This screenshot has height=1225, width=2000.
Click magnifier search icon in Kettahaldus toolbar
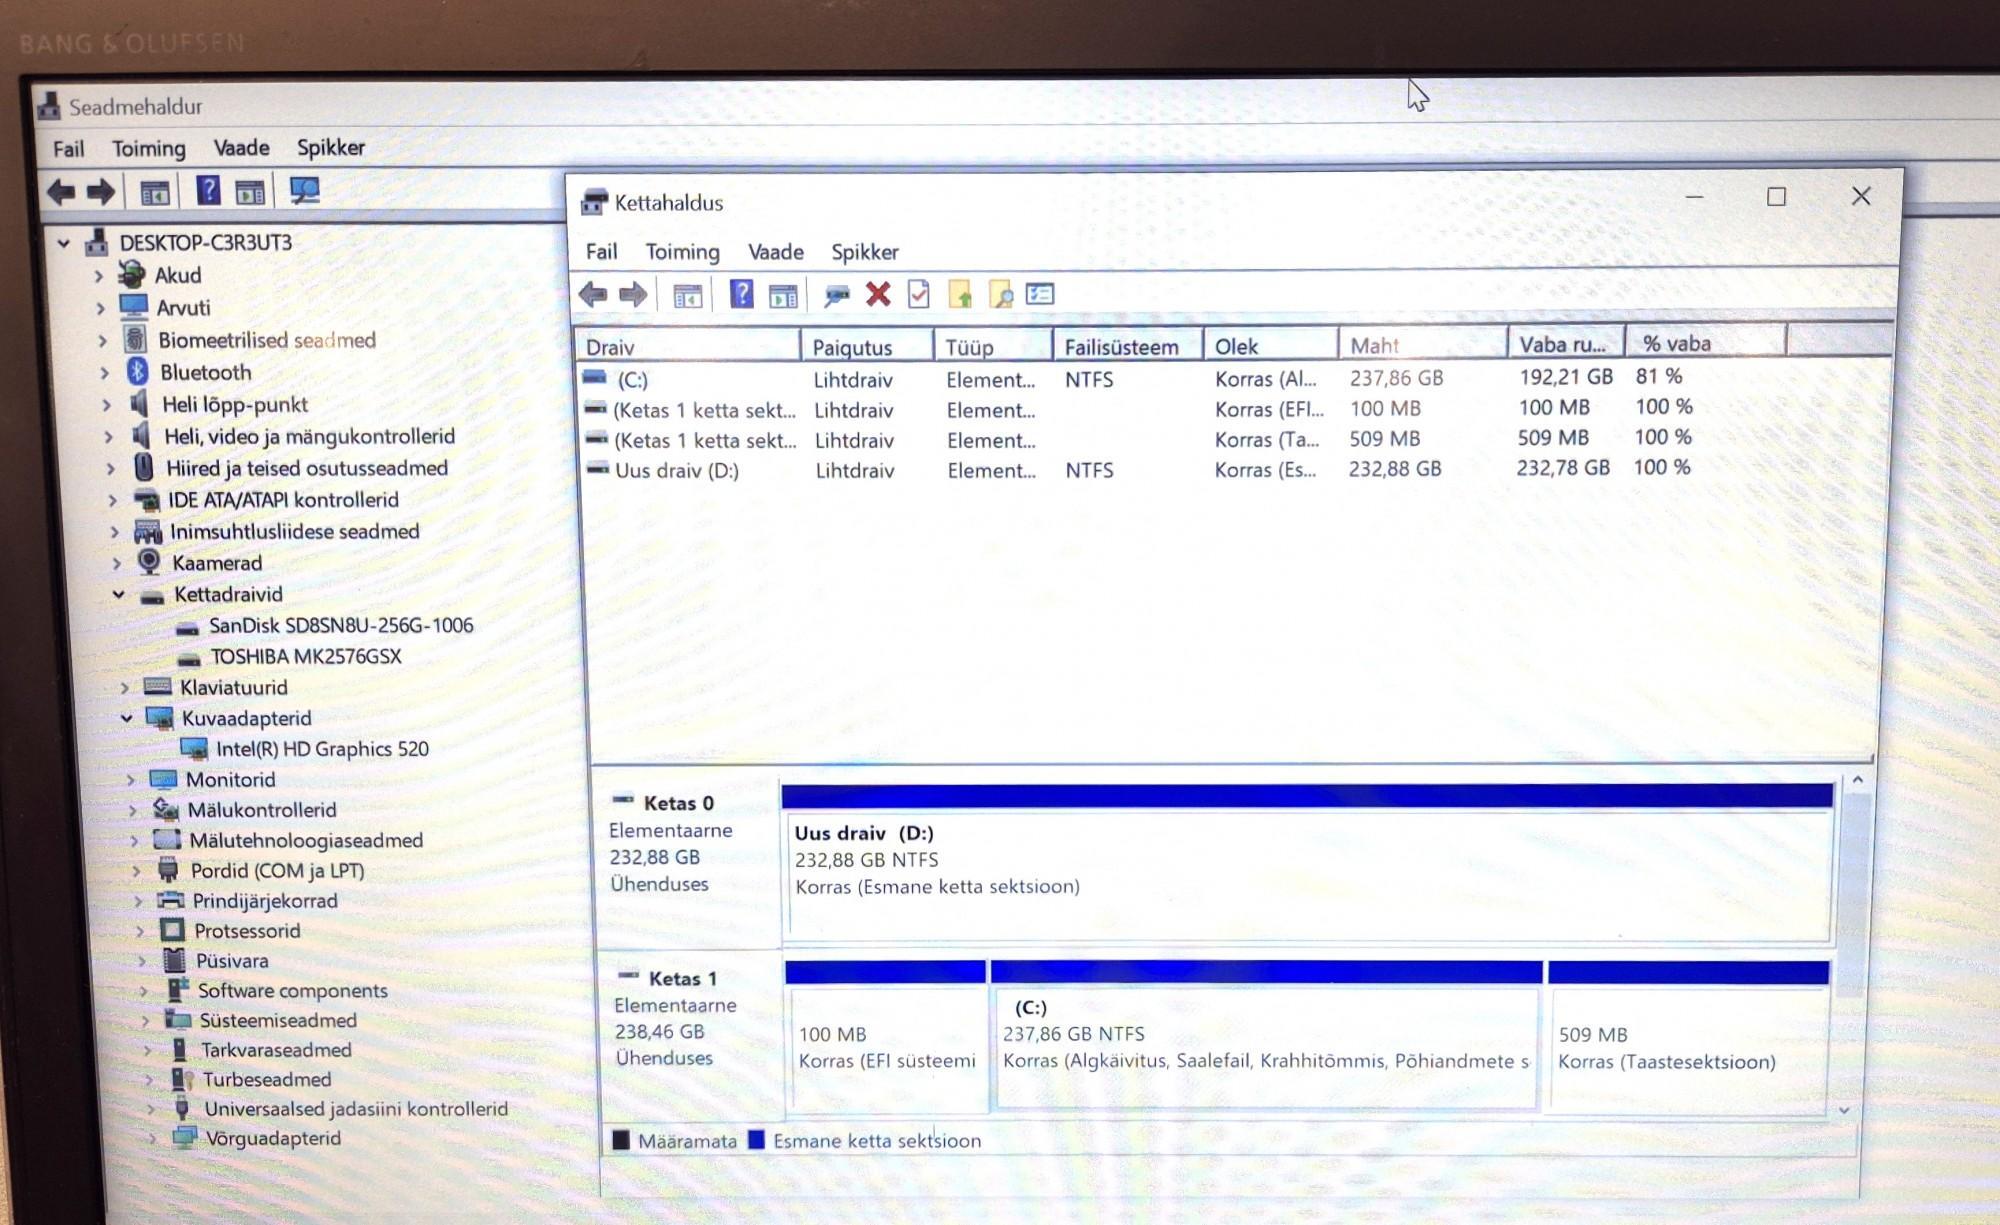[1000, 294]
